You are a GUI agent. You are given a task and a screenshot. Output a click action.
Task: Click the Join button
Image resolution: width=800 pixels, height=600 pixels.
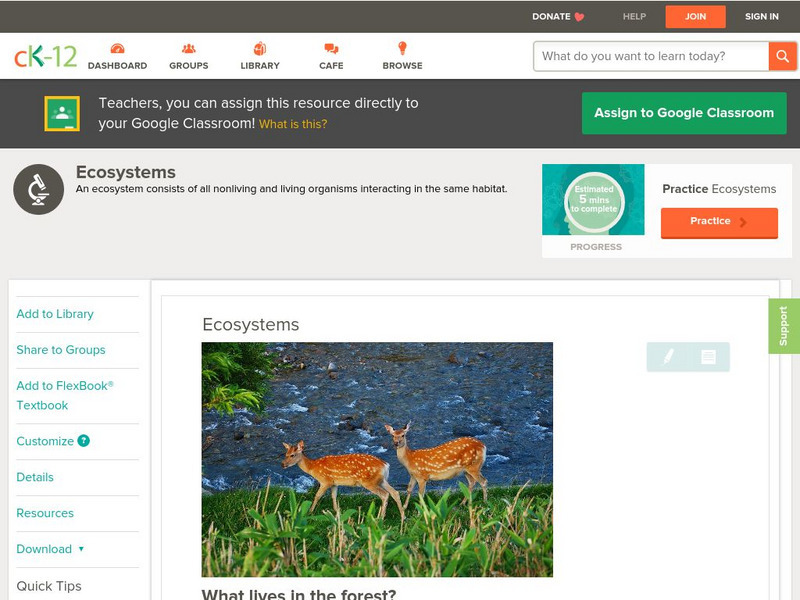point(695,17)
